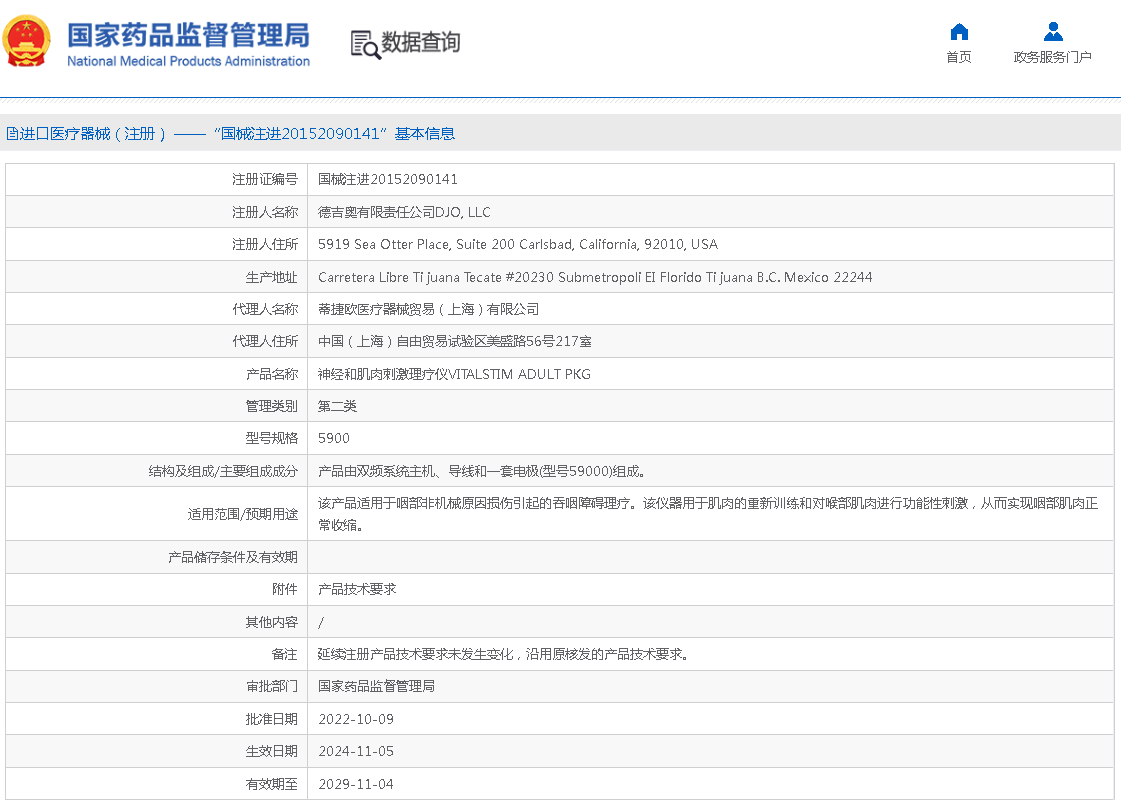The width and height of the screenshot is (1121, 800).
Task: Click the national emblem logo icon
Action: (27, 41)
